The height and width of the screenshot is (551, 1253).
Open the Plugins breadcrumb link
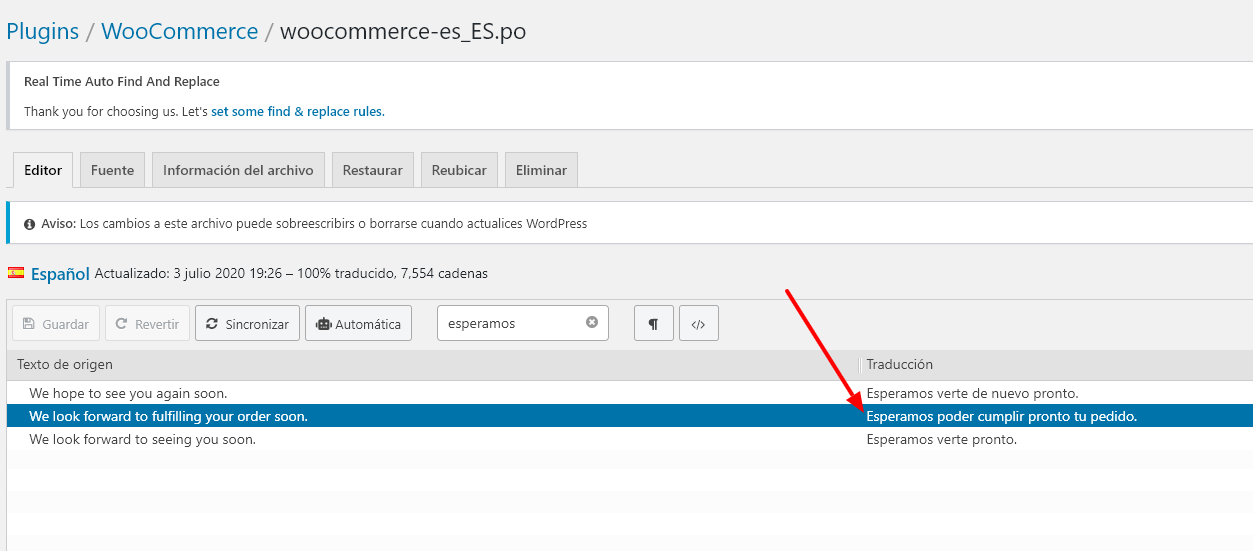tap(42, 31)
